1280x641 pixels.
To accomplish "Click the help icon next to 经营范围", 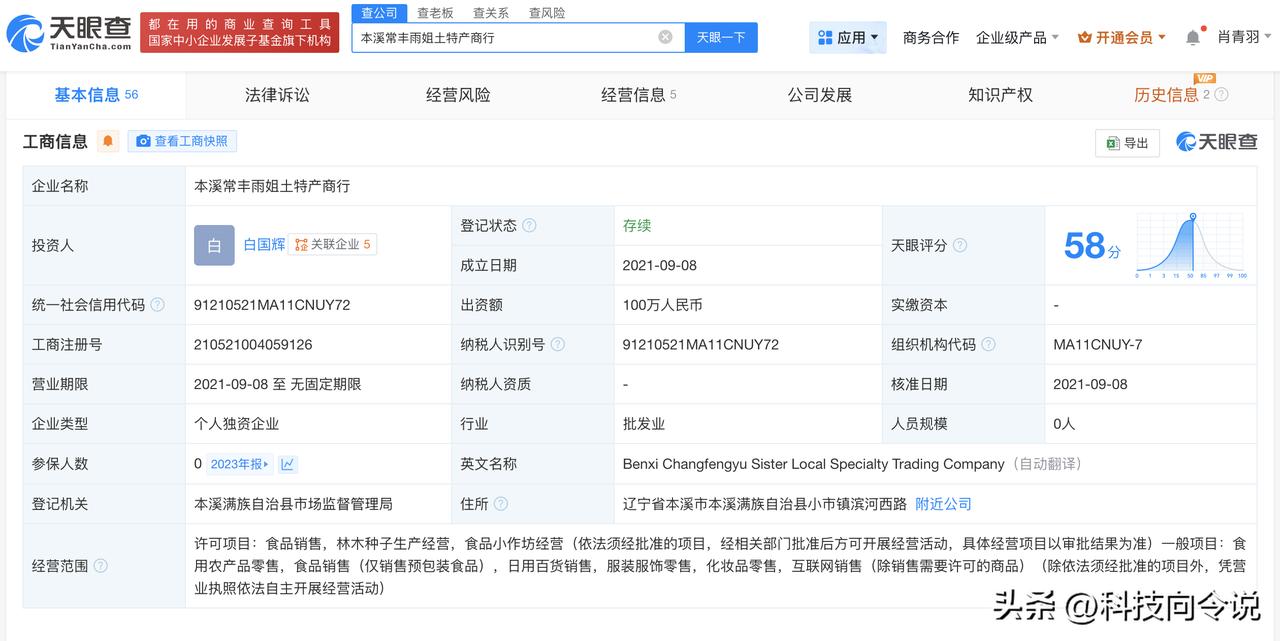I will (x=100, y=566).
